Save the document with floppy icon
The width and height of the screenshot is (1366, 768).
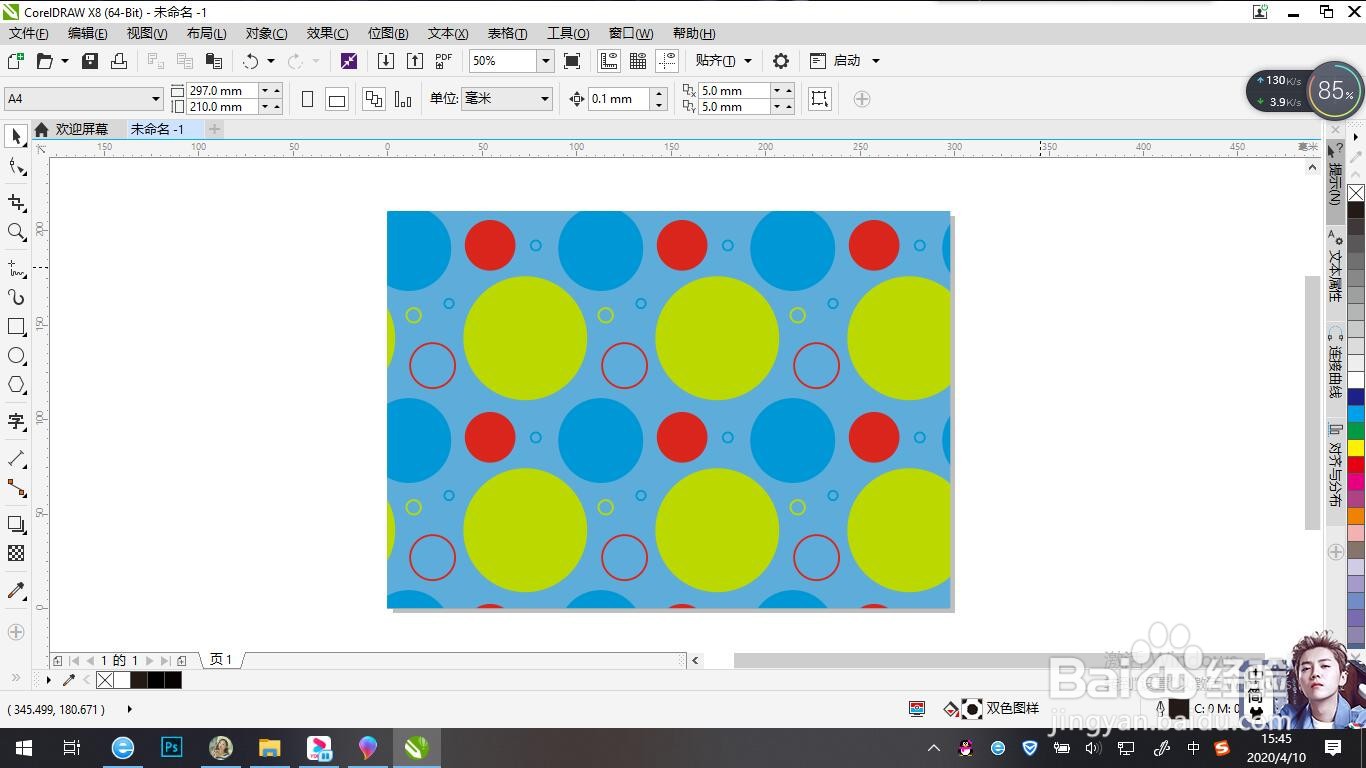[x=90, y=61]
